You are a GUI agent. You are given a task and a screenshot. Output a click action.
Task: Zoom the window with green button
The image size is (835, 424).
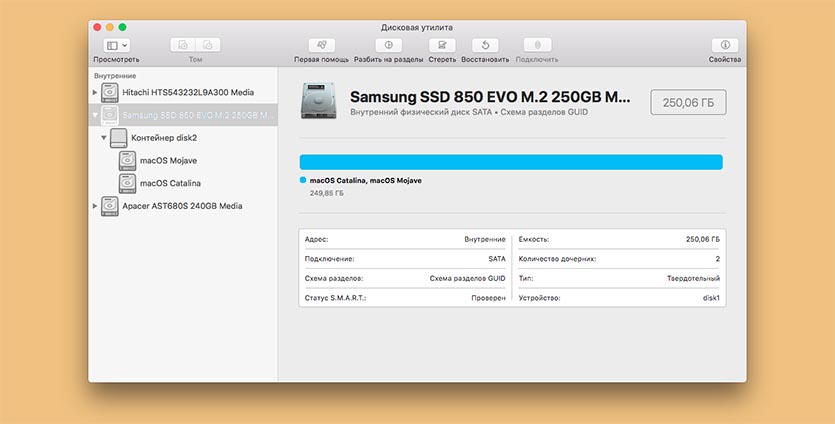[122, 27]
